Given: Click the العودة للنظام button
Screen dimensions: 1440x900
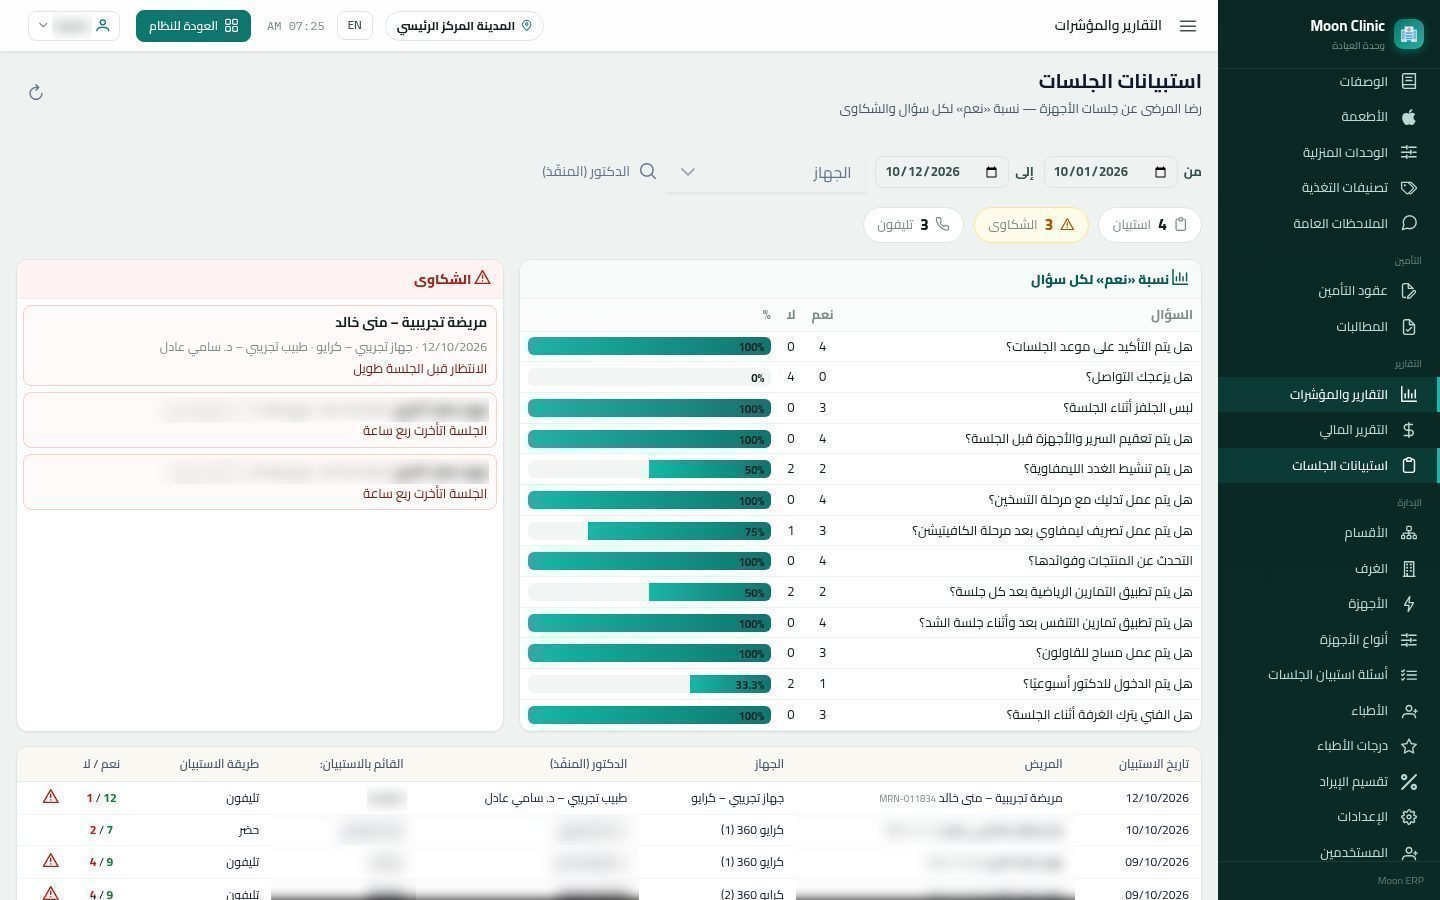Looking at the screenshot, I should [x=193, y=26].
